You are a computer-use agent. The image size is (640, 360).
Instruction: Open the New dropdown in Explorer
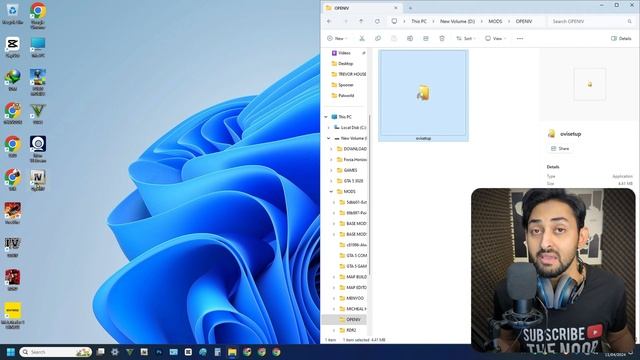(337, 38)
